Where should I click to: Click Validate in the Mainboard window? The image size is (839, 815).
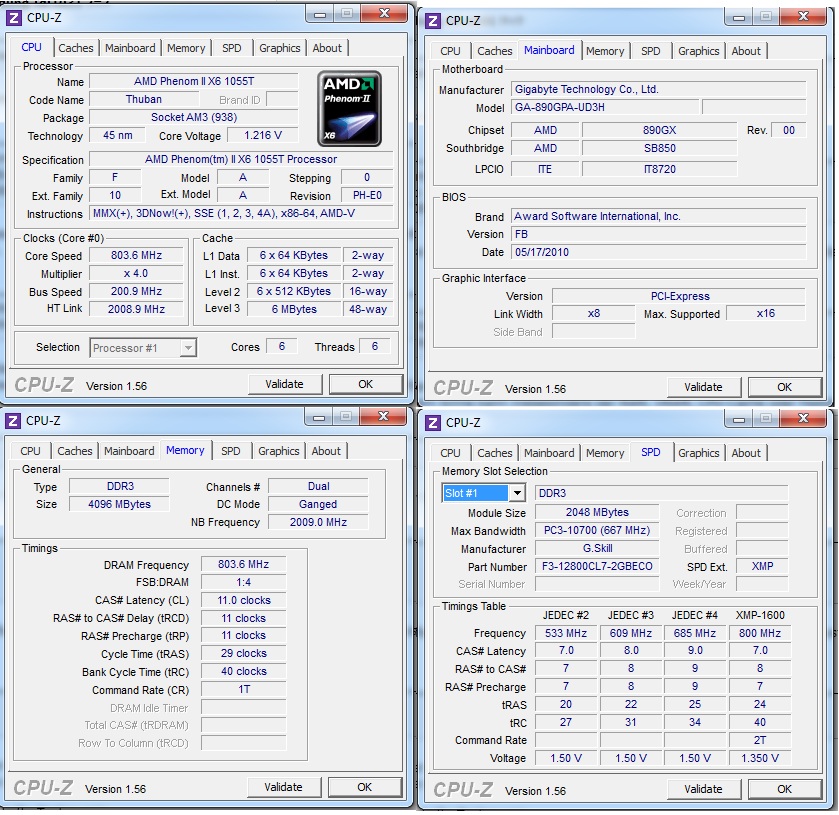click(x=704, y=387)
